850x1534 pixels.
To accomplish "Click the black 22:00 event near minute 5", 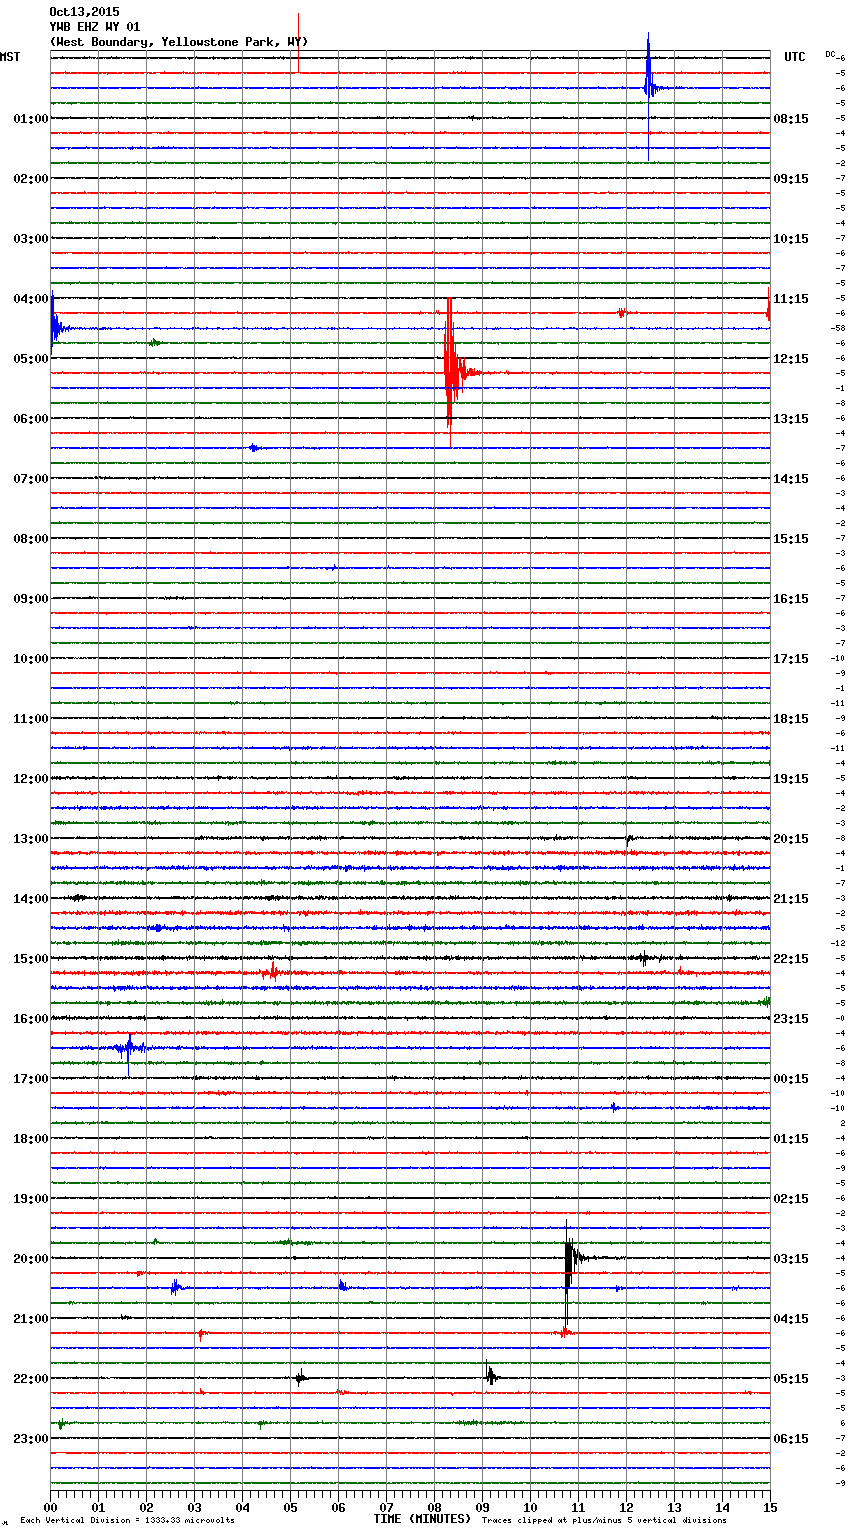I will point(300,1378).
